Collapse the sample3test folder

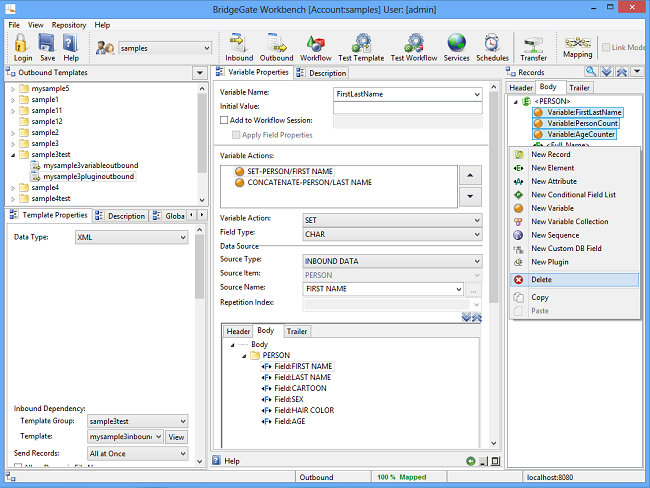[x=13, y=155]
